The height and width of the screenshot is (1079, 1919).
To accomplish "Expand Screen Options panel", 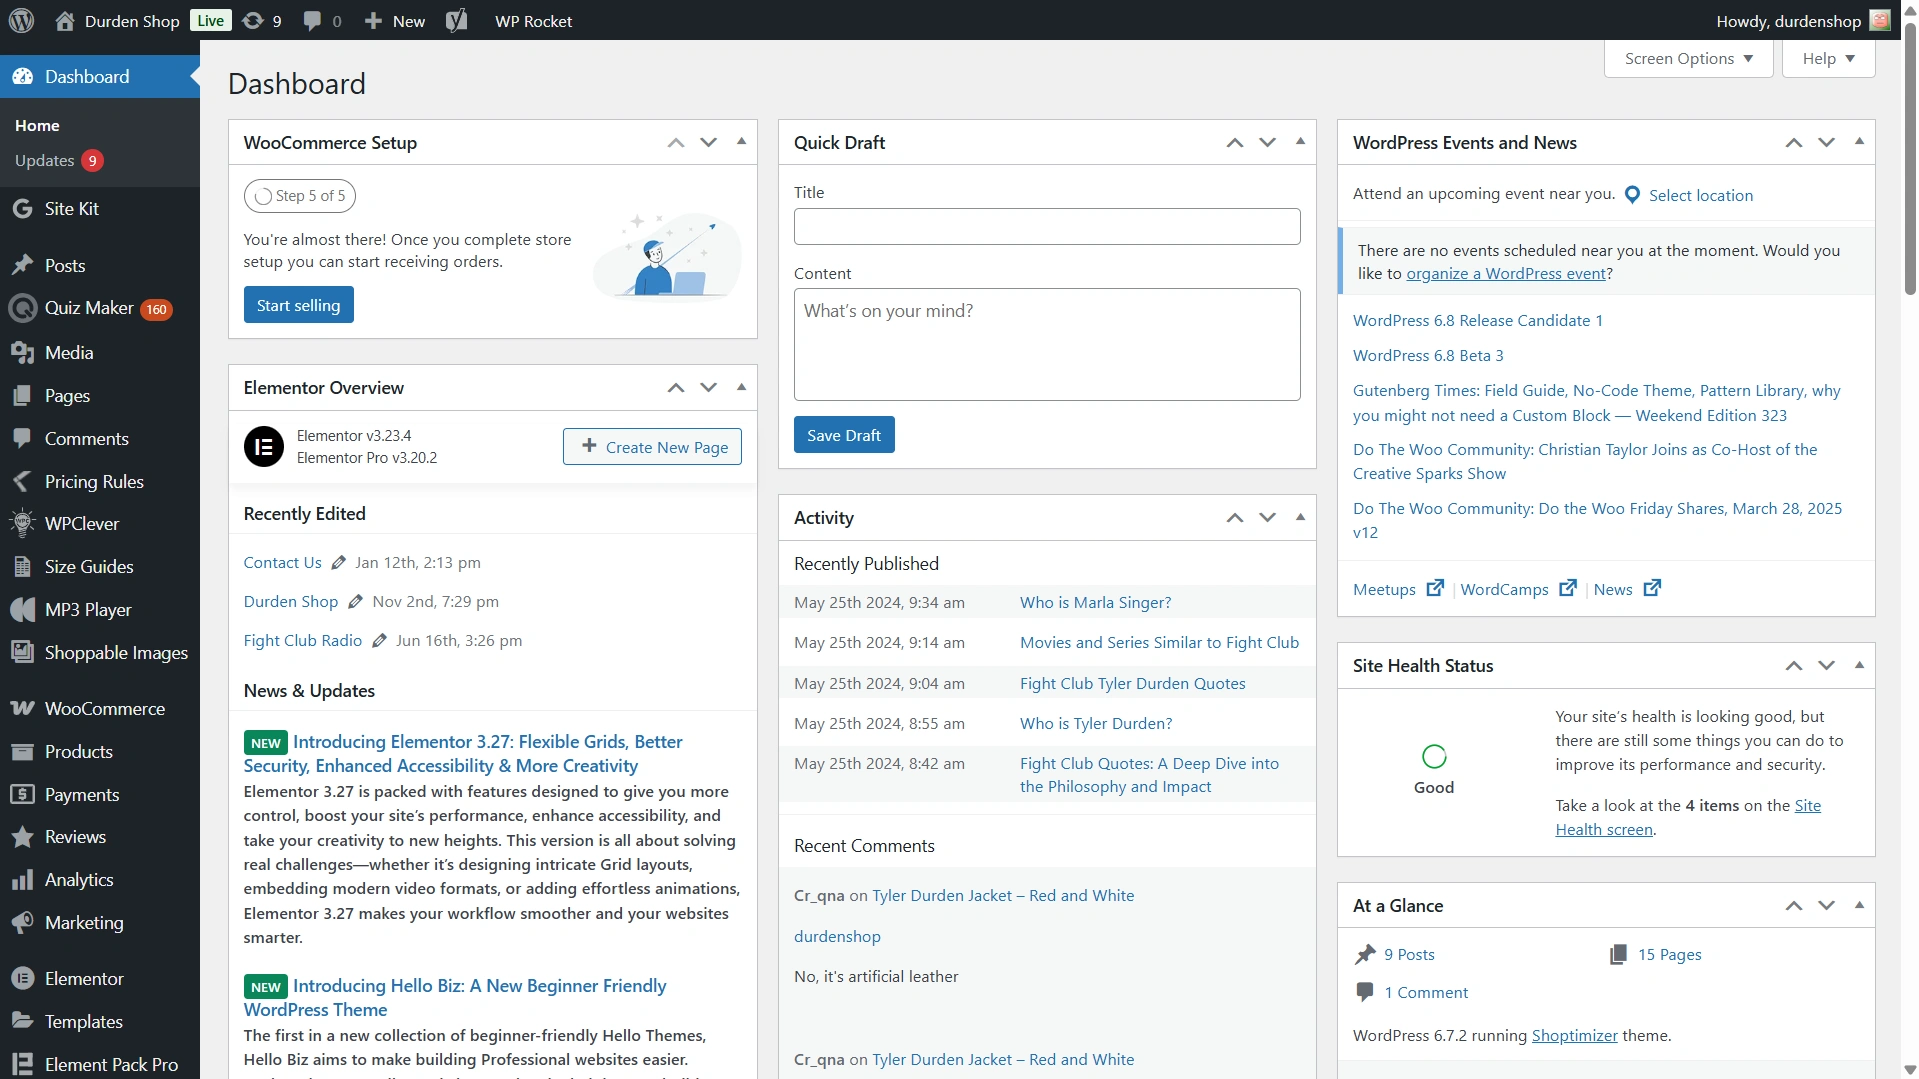I will 1688,58.
